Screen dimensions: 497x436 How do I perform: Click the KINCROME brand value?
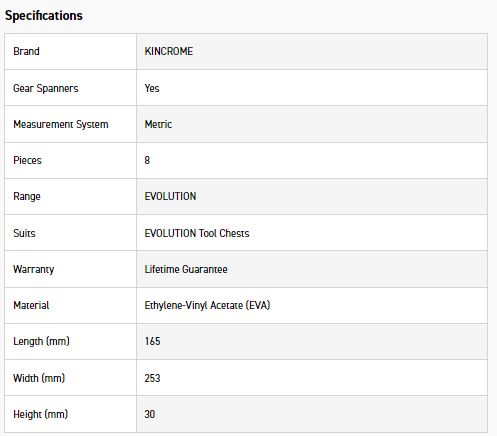tap(169, 51)
